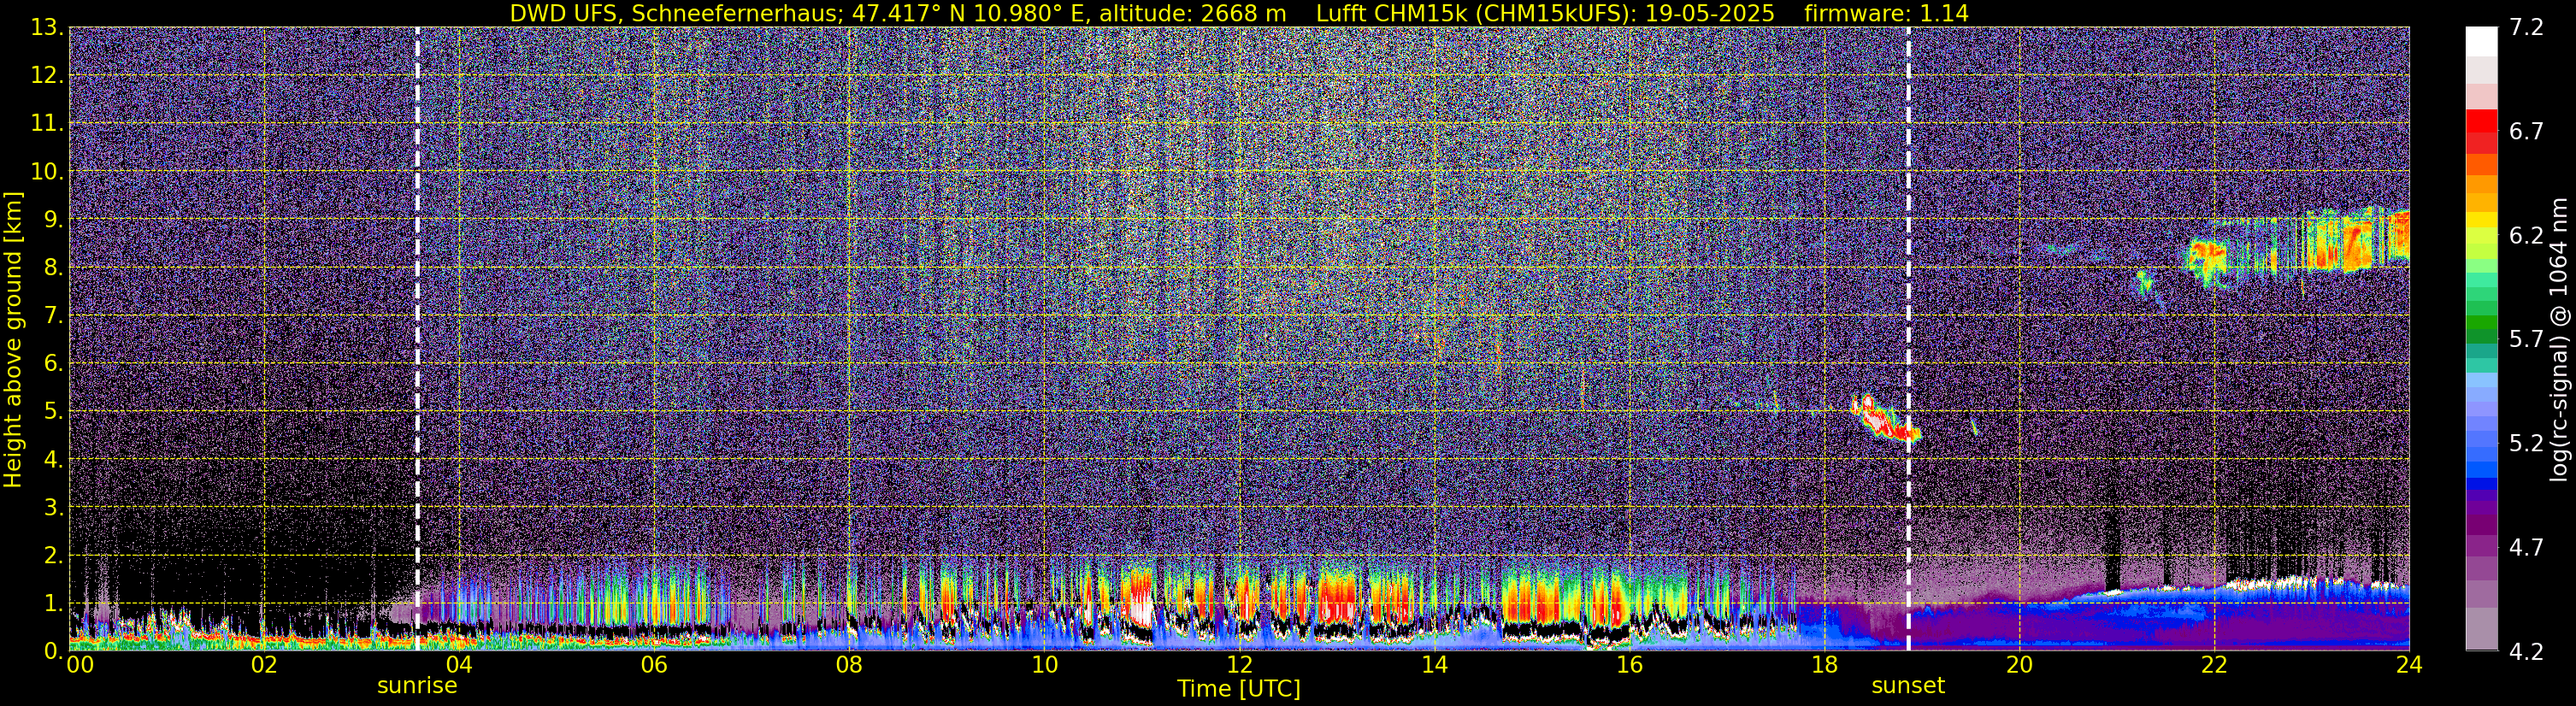The width and height of the screenshot is (2576, 706).
Task: Click the time-axis tick label "02"
Action: click(264, 665)
